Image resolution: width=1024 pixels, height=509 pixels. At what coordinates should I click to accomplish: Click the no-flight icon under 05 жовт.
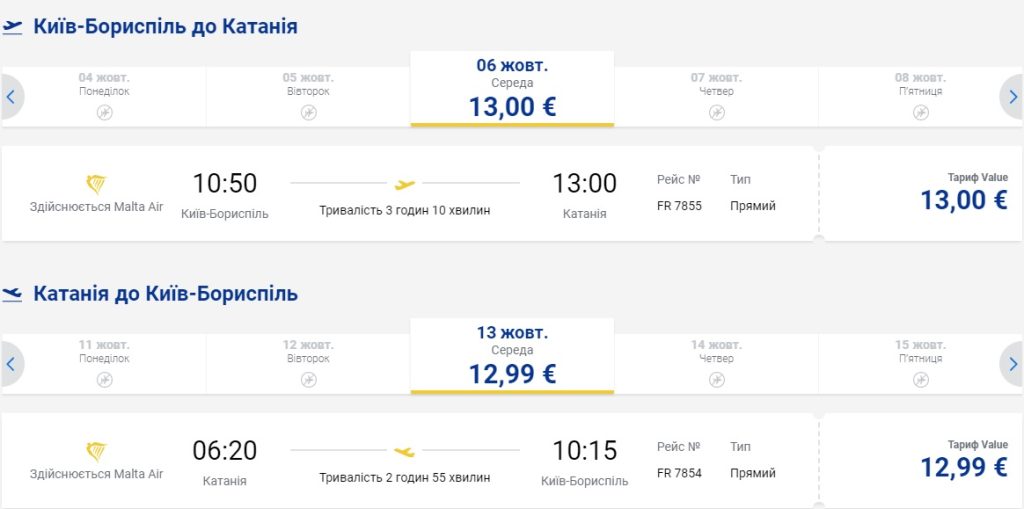point(308,112)
